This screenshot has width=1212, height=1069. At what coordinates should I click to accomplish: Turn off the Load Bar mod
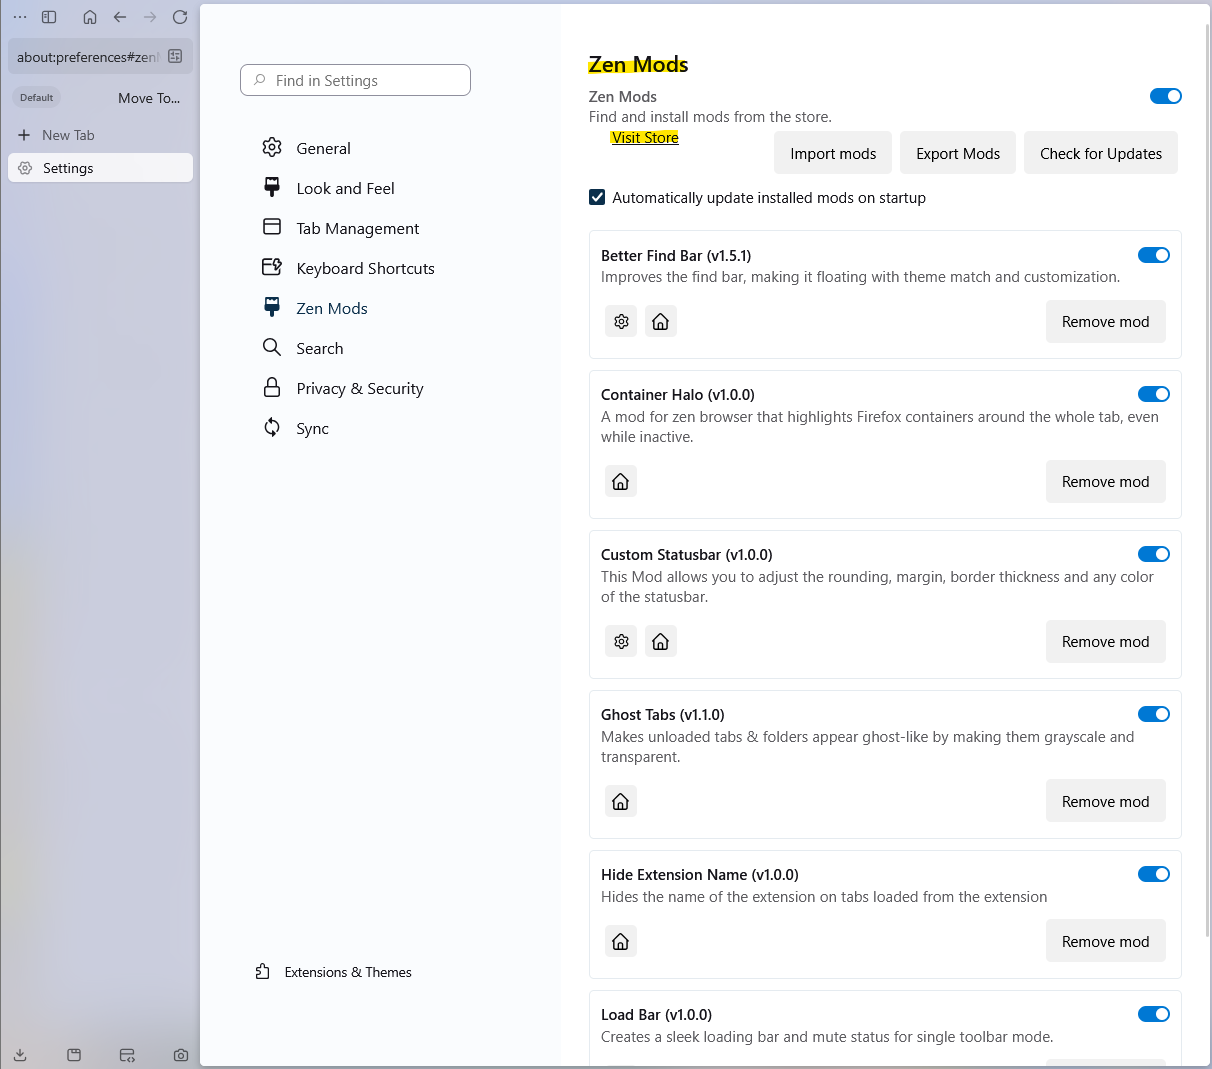1154,1014
